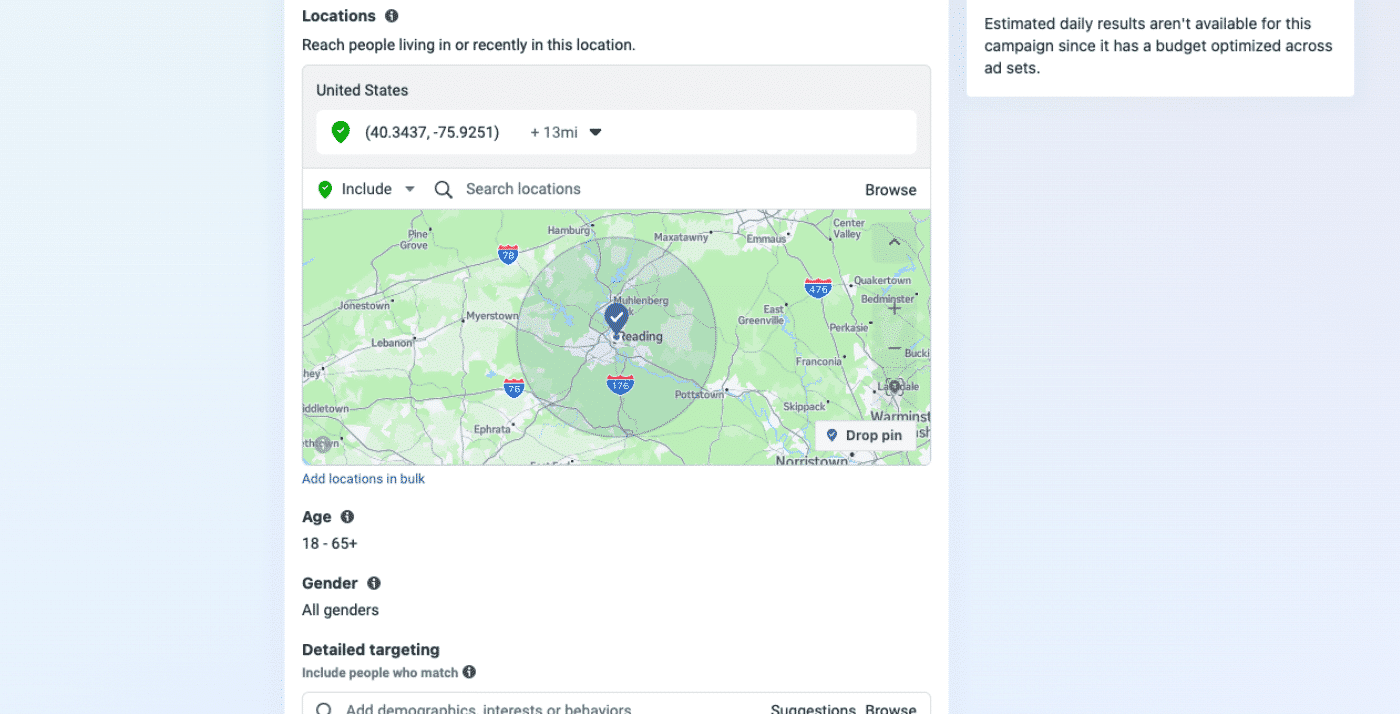Click info icon after 'Include people who match'

click(x=469, y=672)
